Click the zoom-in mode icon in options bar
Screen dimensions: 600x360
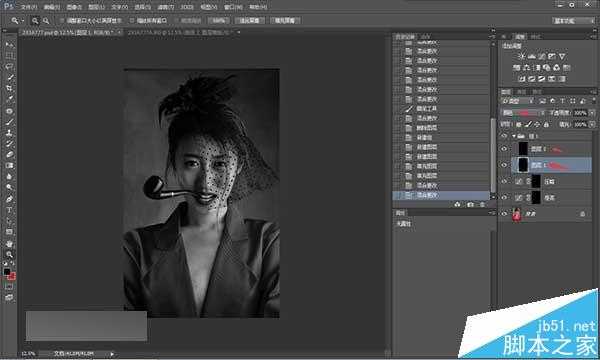tap(35, 21)
